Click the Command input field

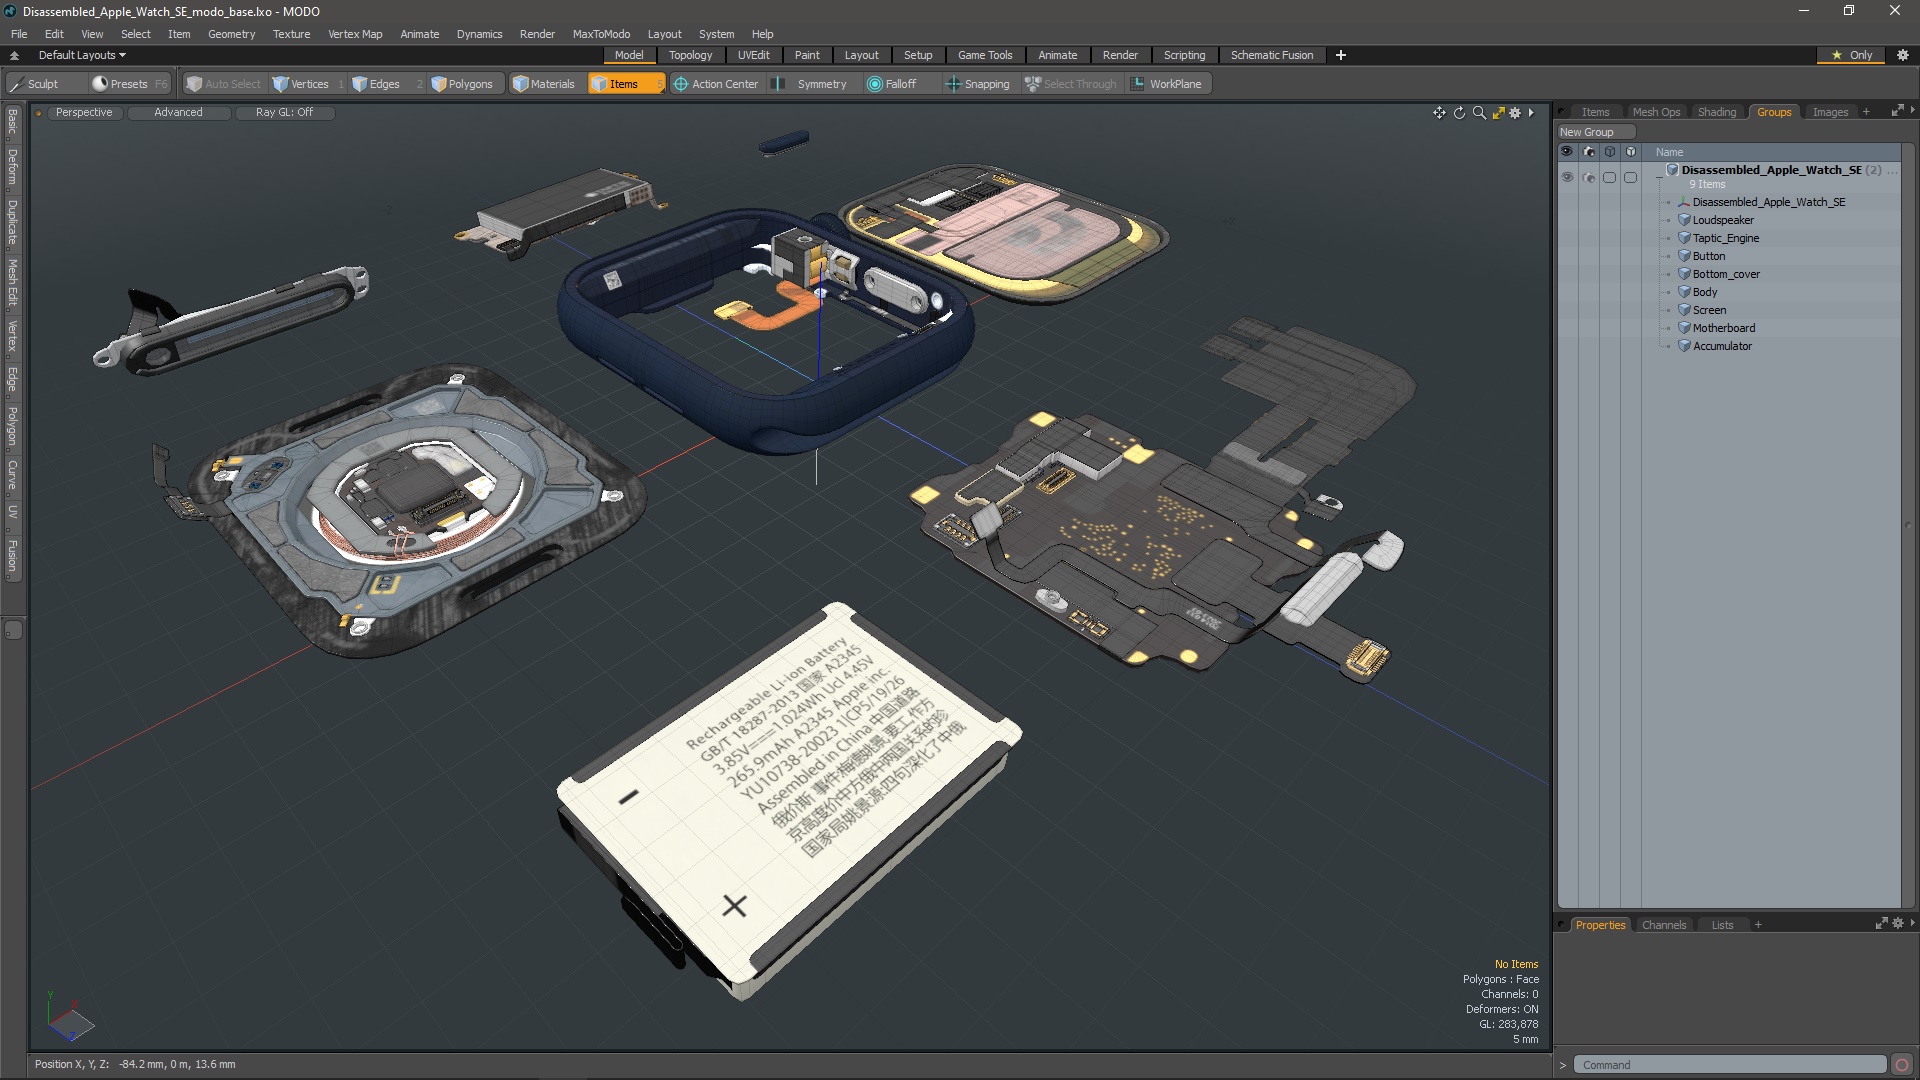pyautogui.click(x=1729, y=1065)
